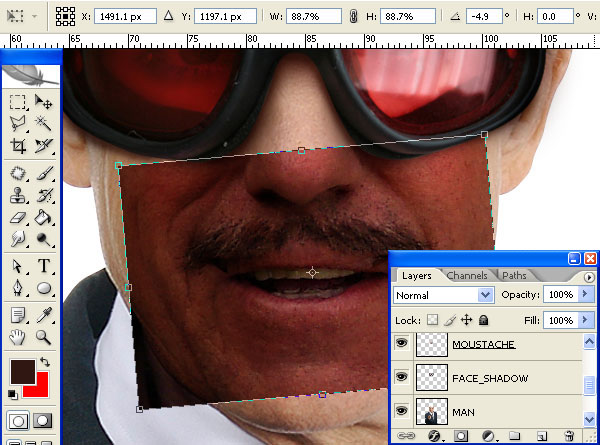Click the feather logo at toolbox top
Screen dimensions: 600x445
pos(31,75)
